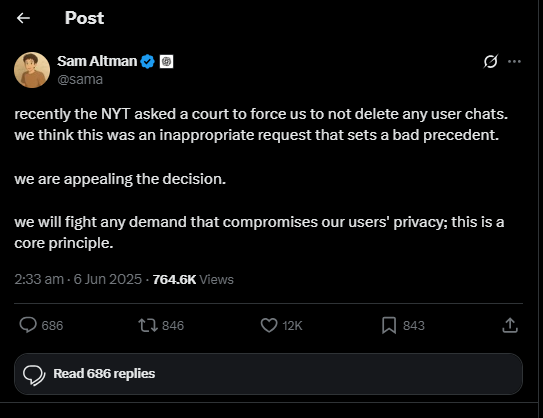
Task: Share the post via upload icon
Action: [510, 325]
